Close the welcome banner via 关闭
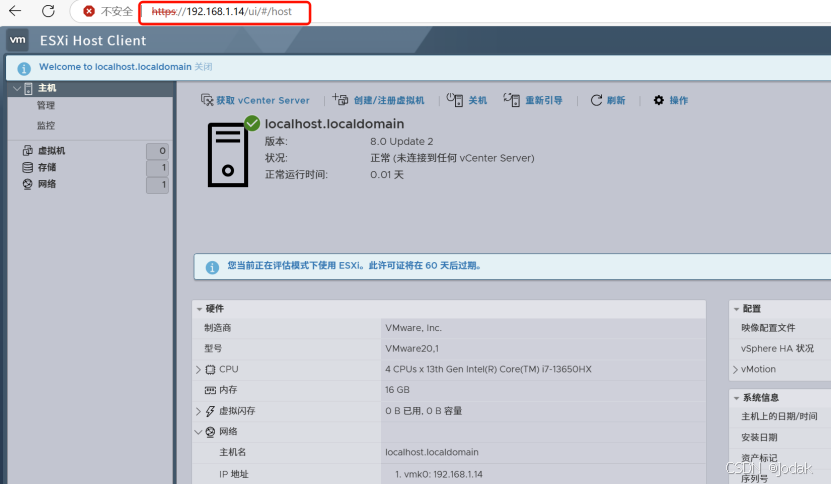Screen dimensions: 831x484 [203, 67]
